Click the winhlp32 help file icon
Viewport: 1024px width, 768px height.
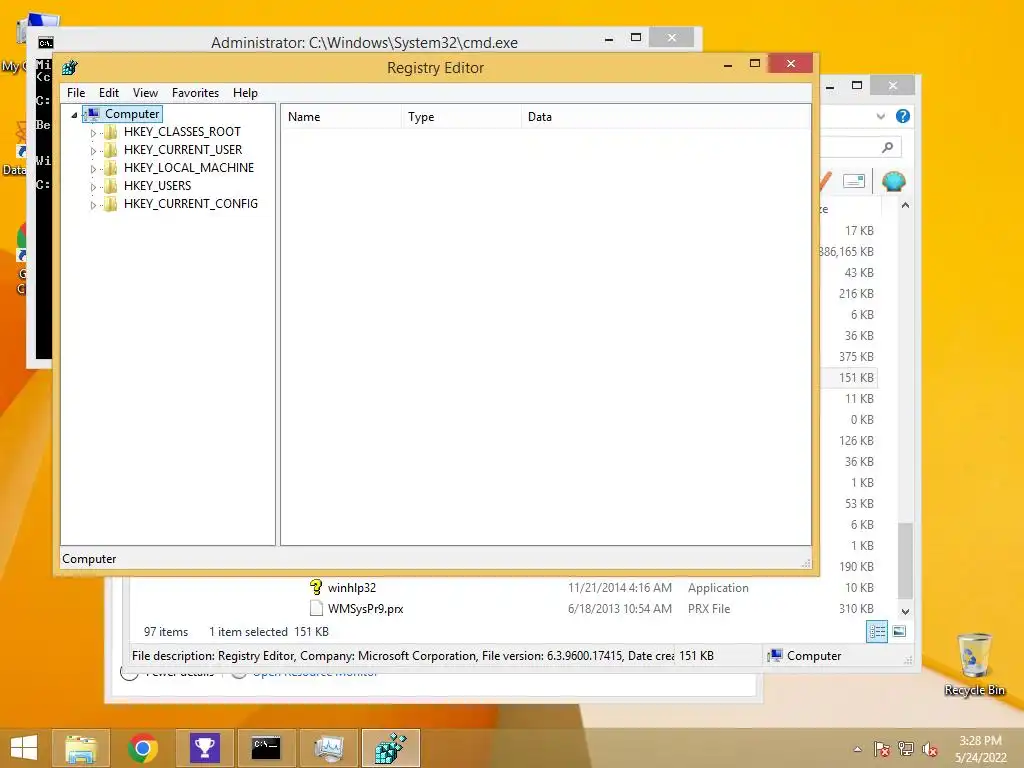pyautogui.click(x=316, y=587)
